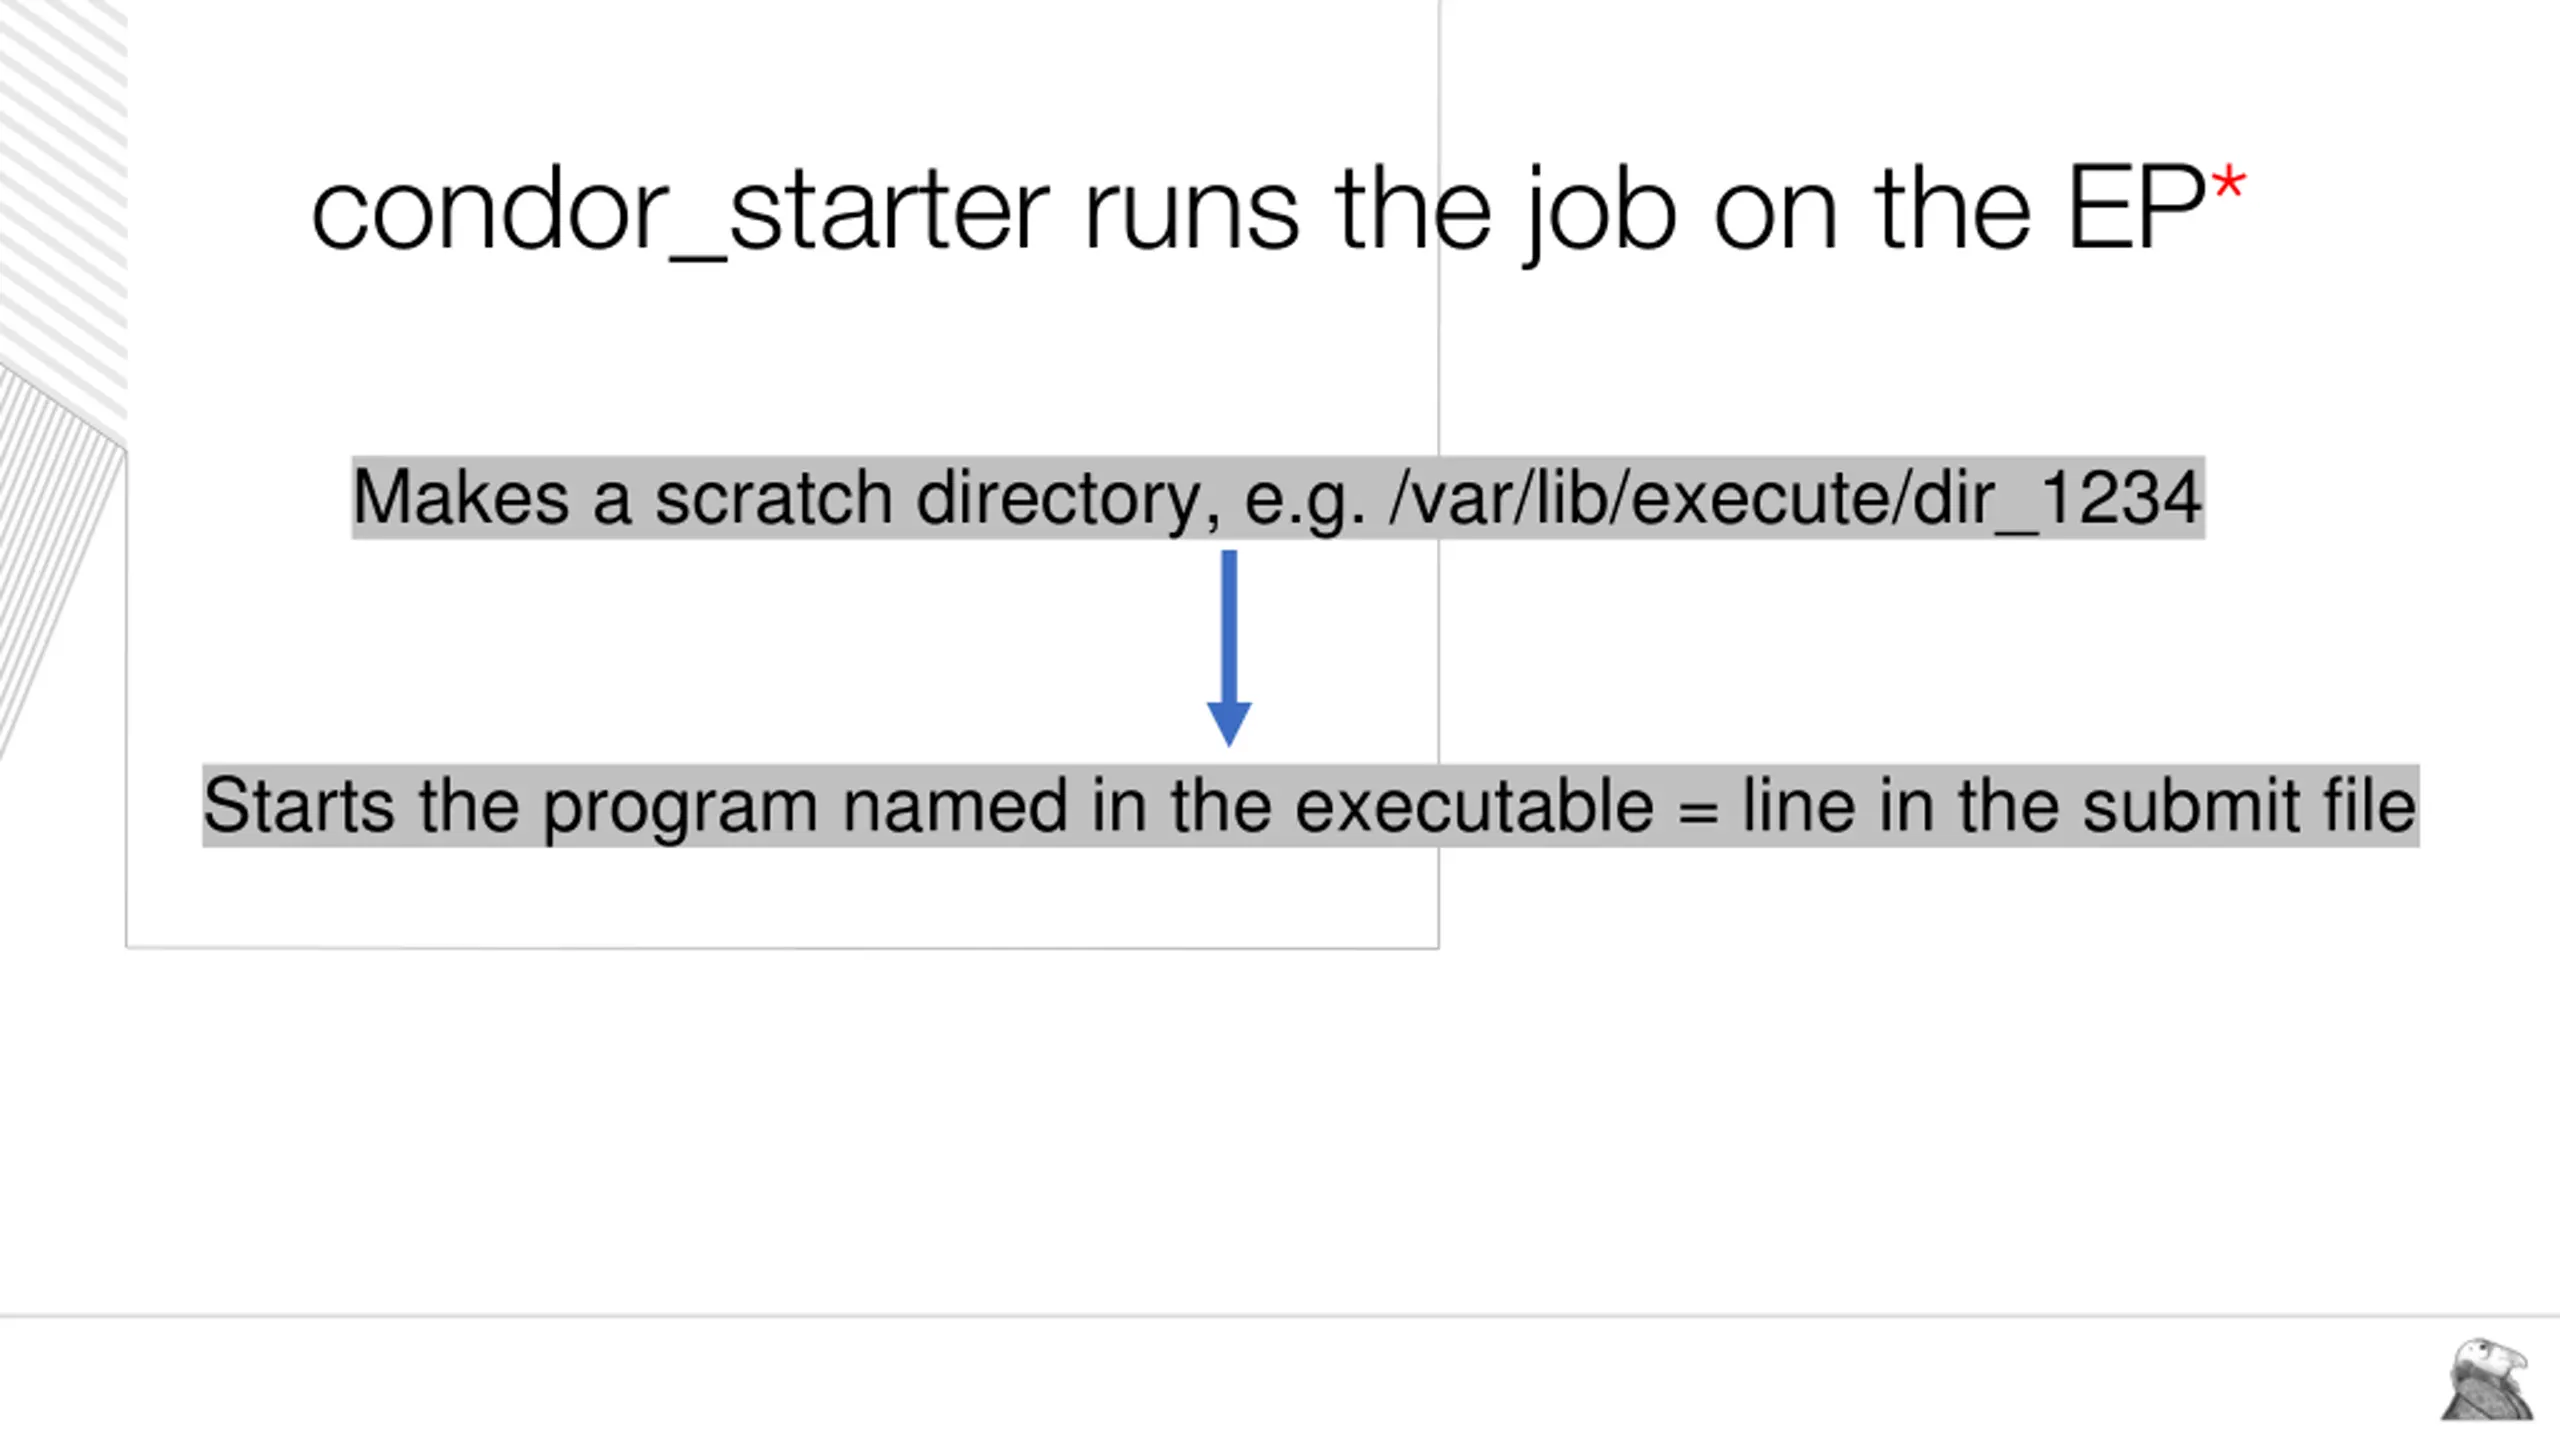Click the e.g. abbreviation
The width and height of the screenshot is (2560, 1440).
(1304, 499)
